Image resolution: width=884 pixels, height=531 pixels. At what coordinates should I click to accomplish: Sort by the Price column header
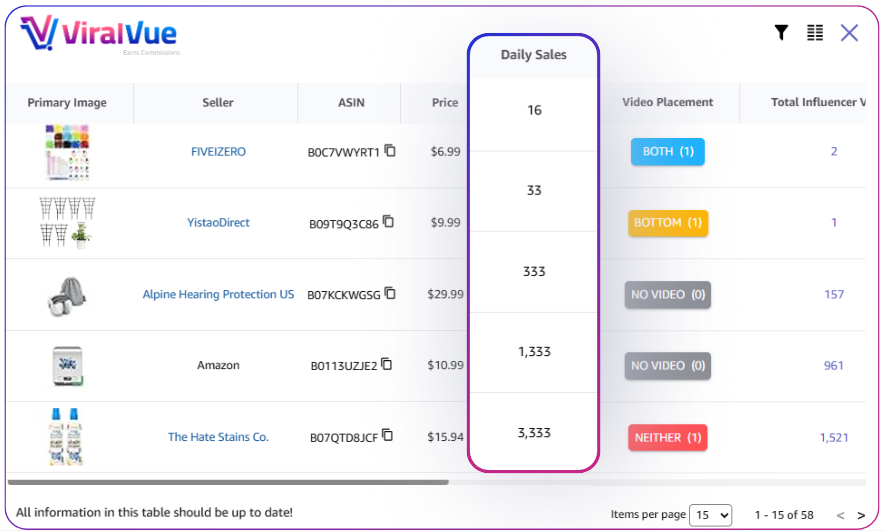tap(445, 103)
